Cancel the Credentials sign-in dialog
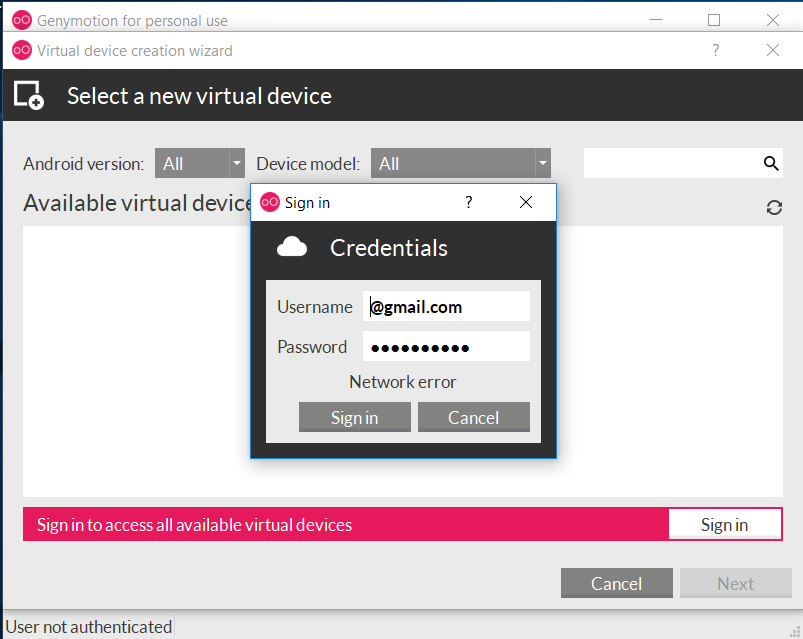 [474, 417]
